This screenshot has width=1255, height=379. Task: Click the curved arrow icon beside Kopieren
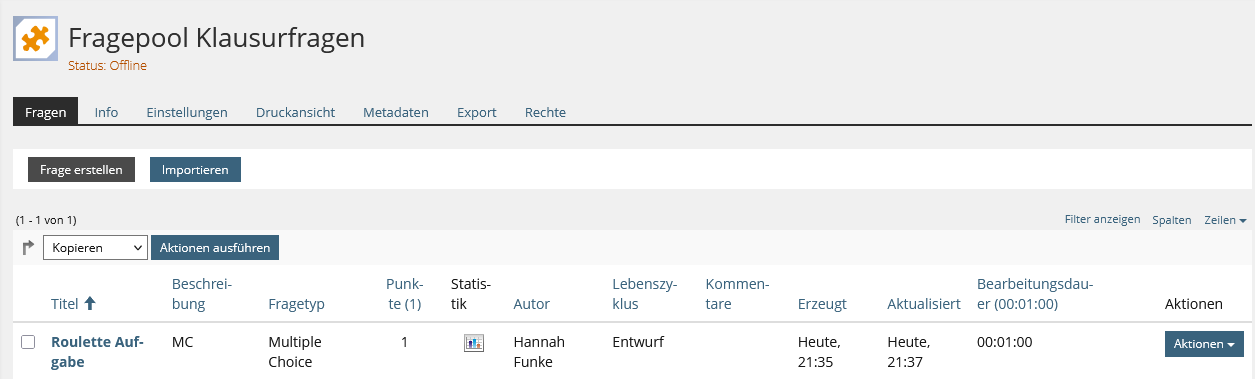[x=28, y=247]
